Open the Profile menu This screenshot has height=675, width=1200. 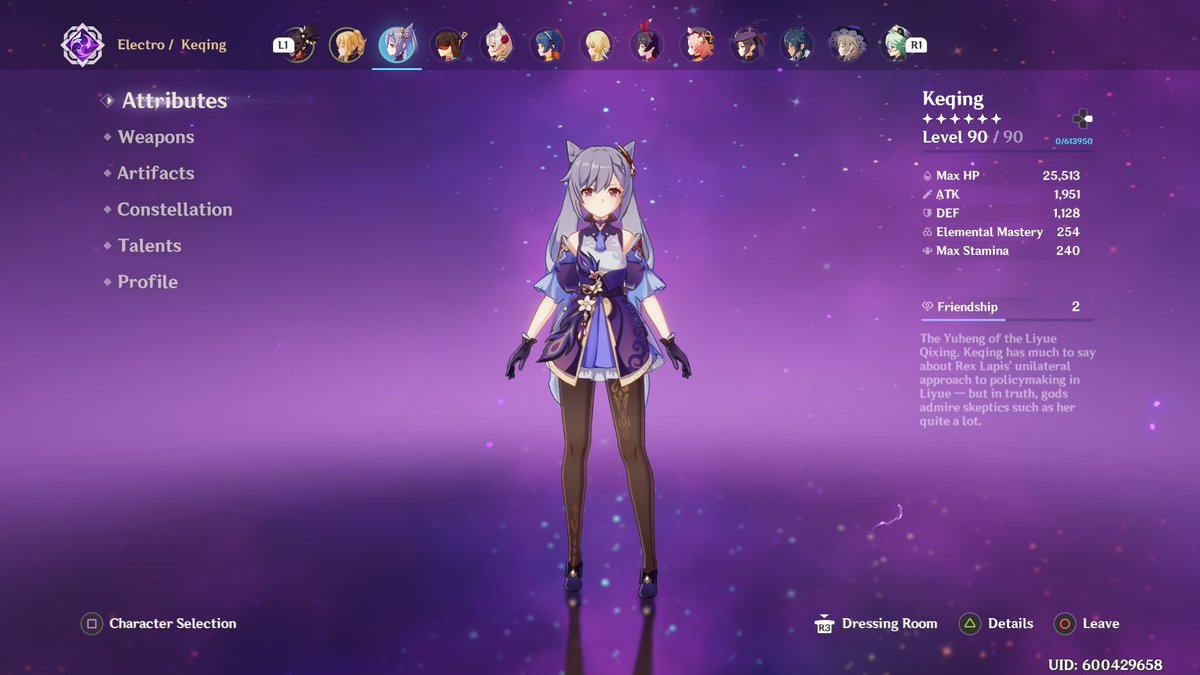coord(147,282)
